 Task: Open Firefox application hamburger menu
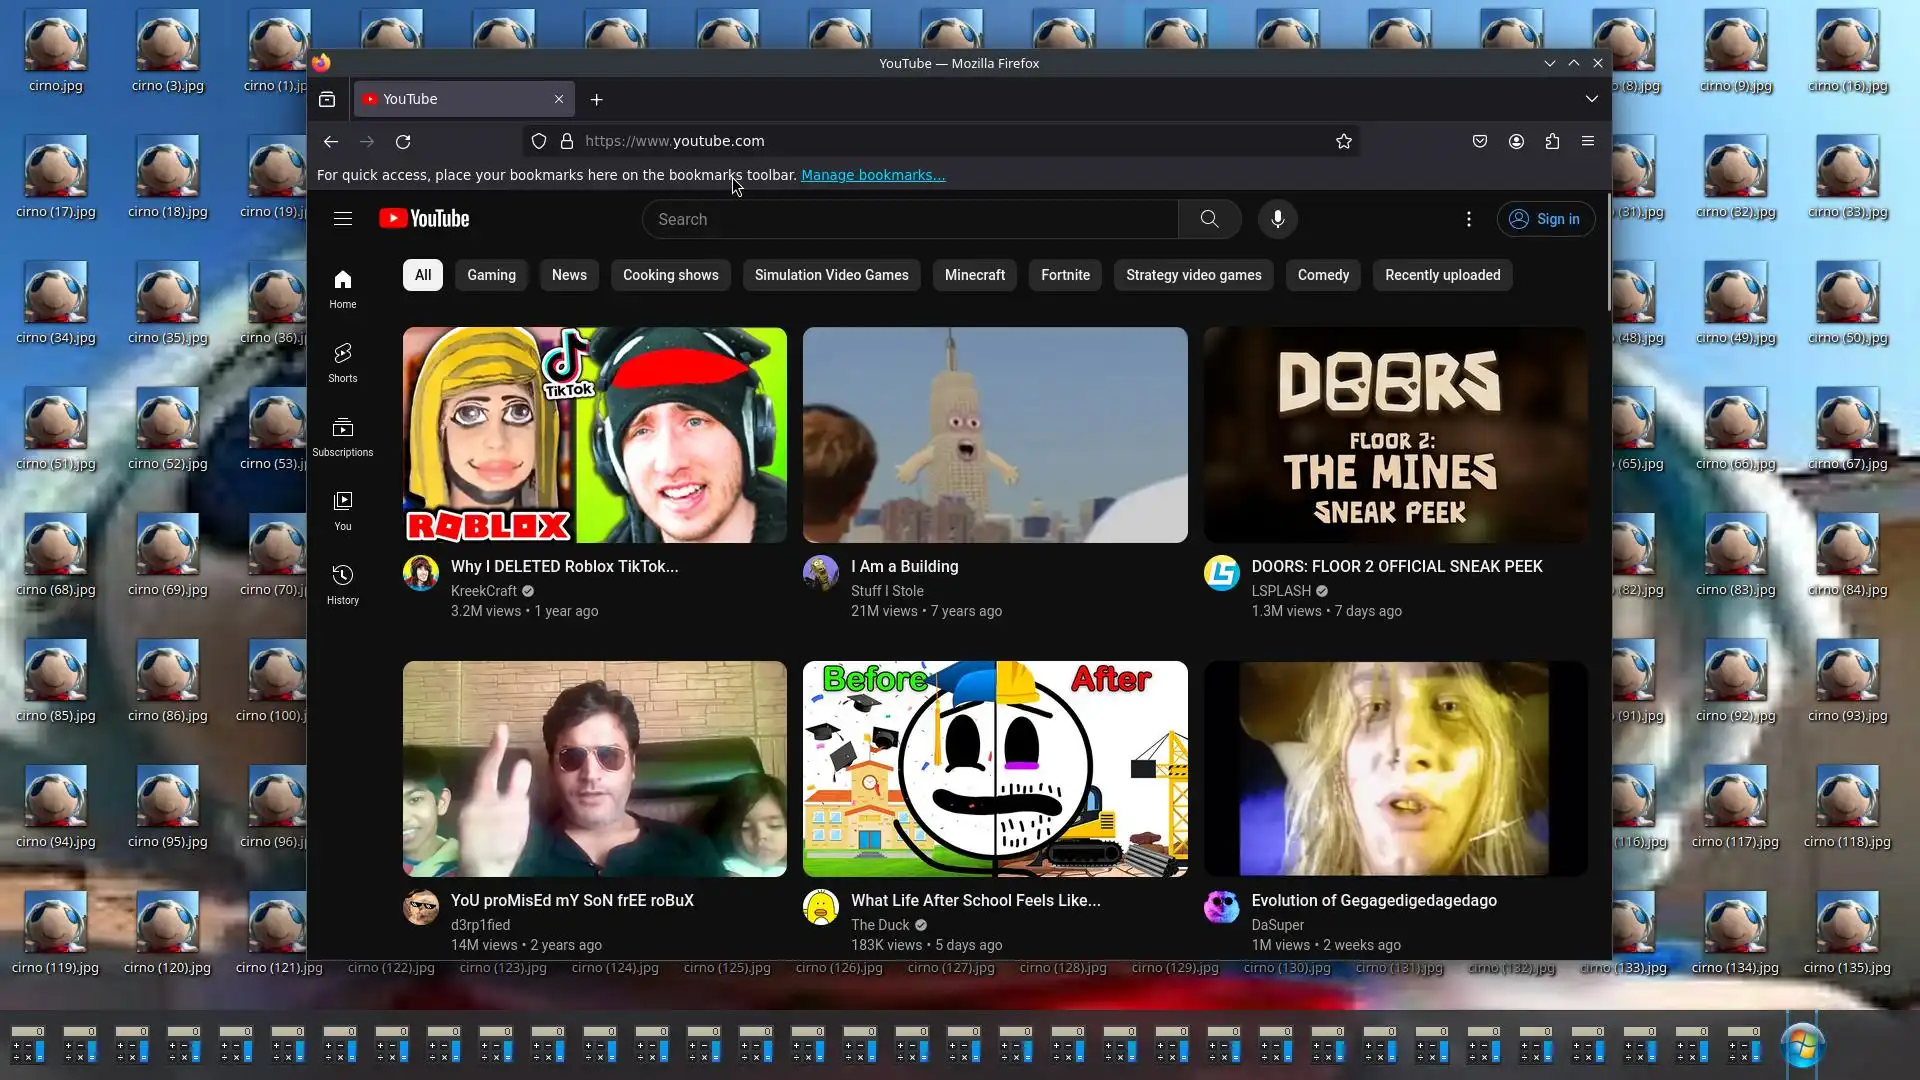1588,141
